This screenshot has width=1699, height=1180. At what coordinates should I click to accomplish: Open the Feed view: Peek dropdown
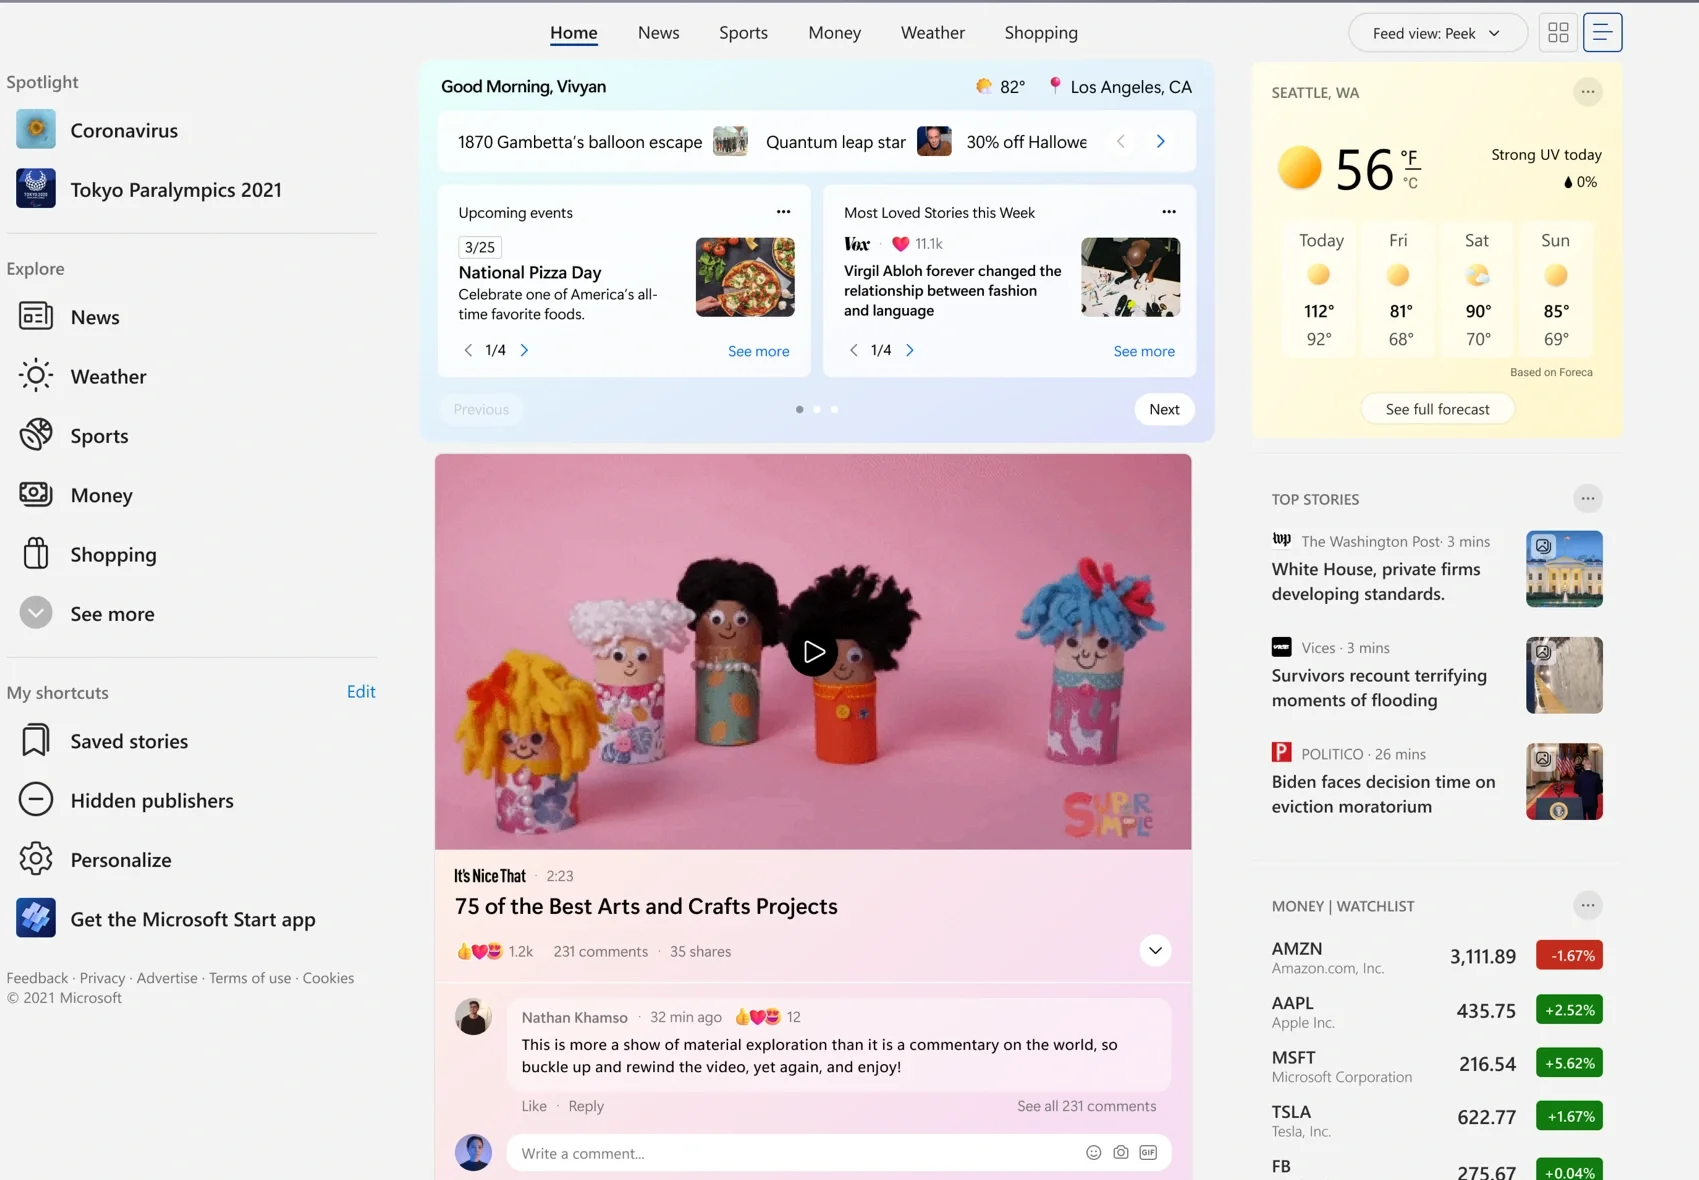click(1437, 33)
